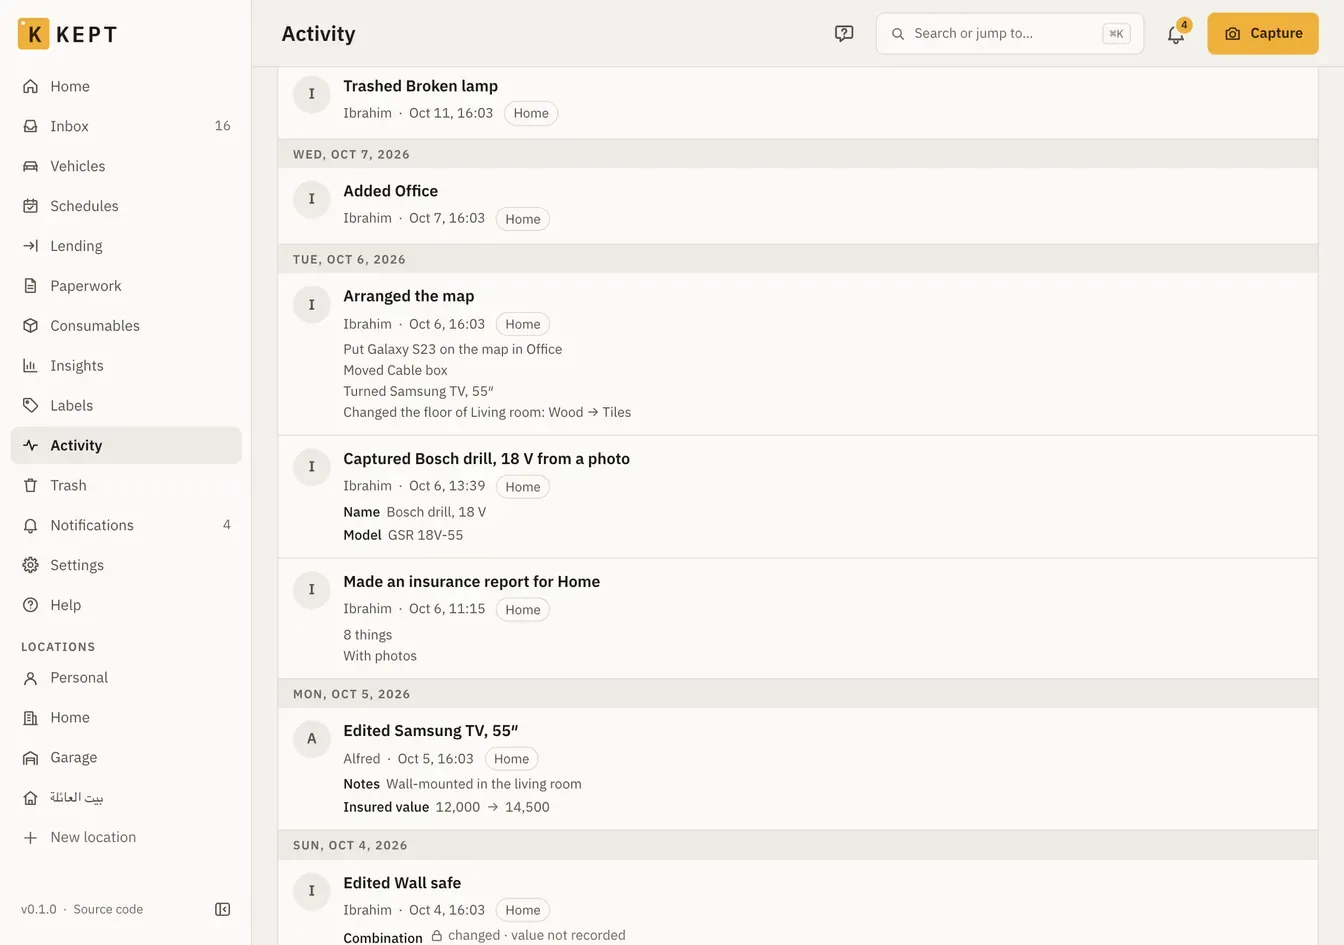1344x945 pixels.
Task: Click the "Edited Wall safe" title
Action: click(x=402, y=883)
